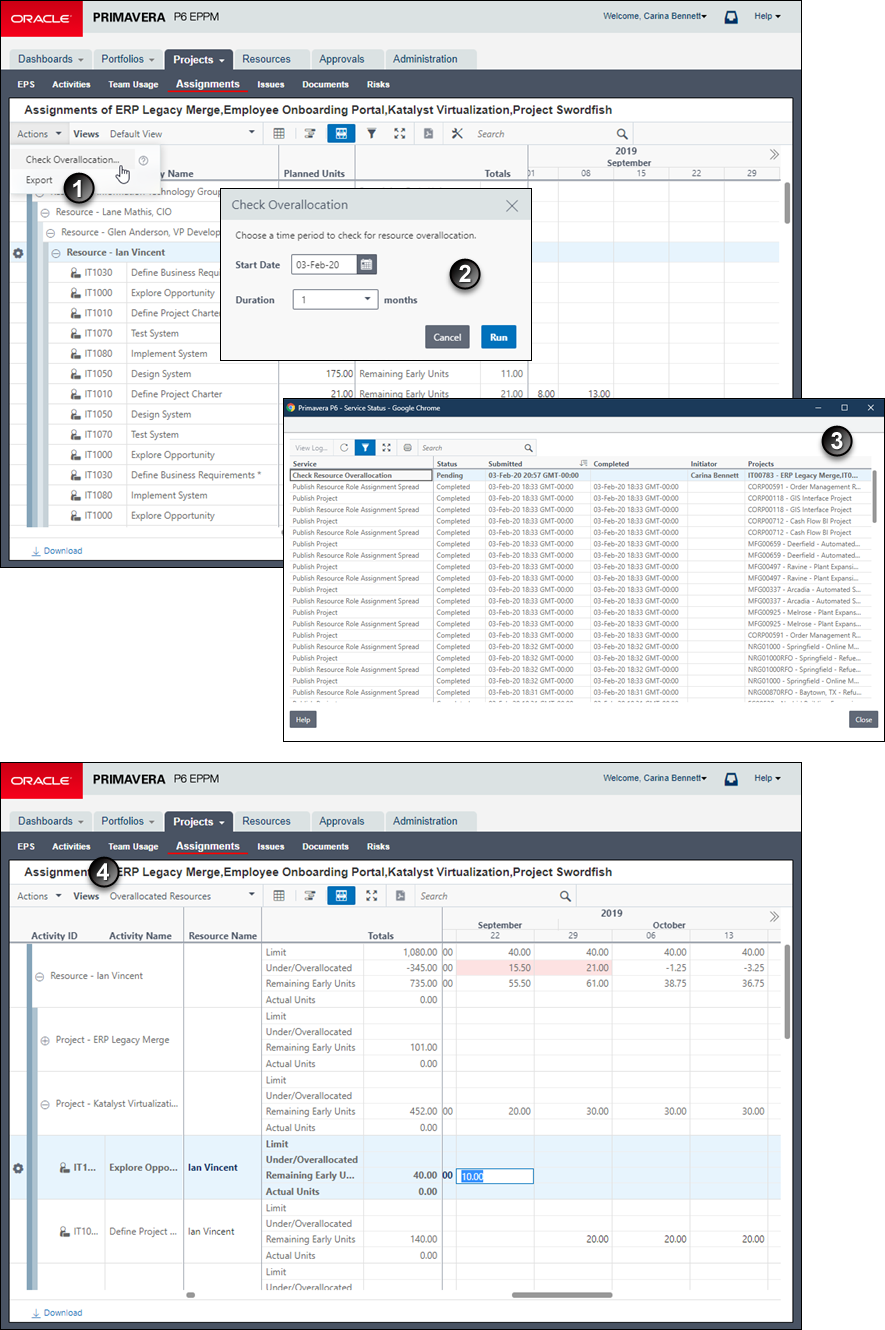The height and width of the screenshot is (1330, 885).
Task: Click the print icon in Service Status window
Action: 406,448
